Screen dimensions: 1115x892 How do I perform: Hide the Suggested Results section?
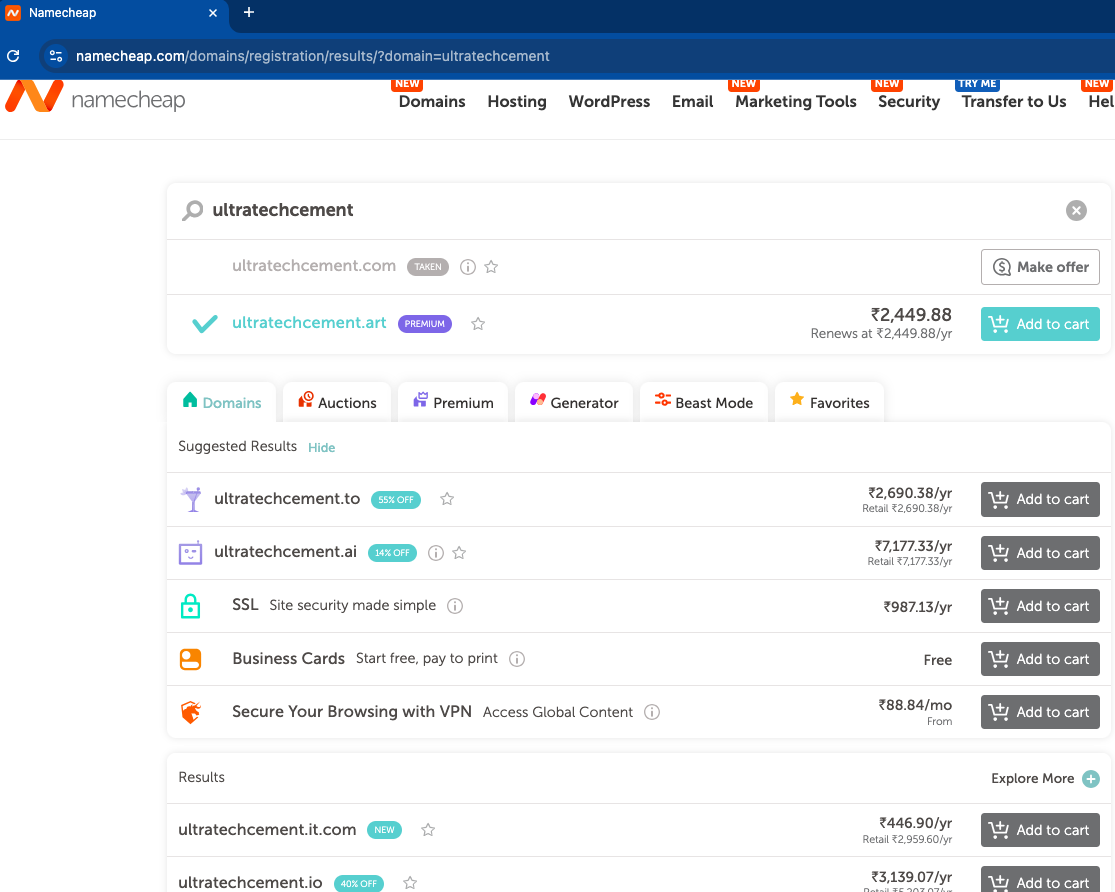point(321,447)
